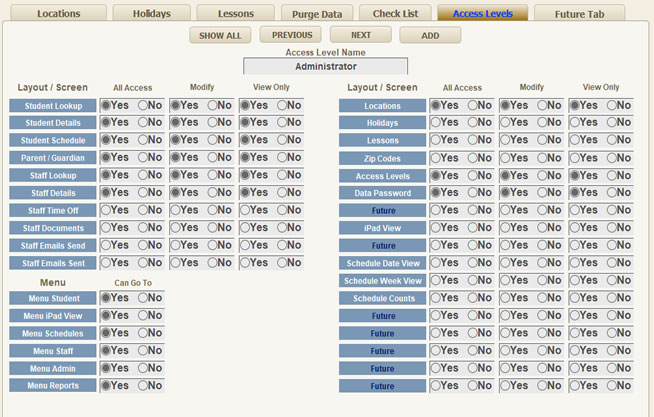Select the Access Levels tab
This screenshot has width=654, height=417.
(483, 13)
